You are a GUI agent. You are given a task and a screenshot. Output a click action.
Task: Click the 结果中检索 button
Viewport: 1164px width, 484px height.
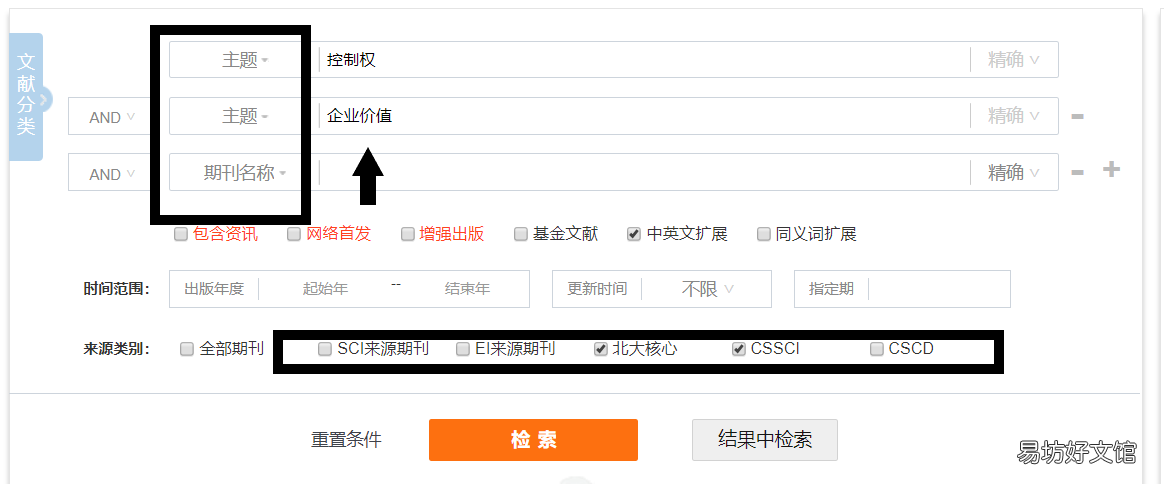pos(765,439)
